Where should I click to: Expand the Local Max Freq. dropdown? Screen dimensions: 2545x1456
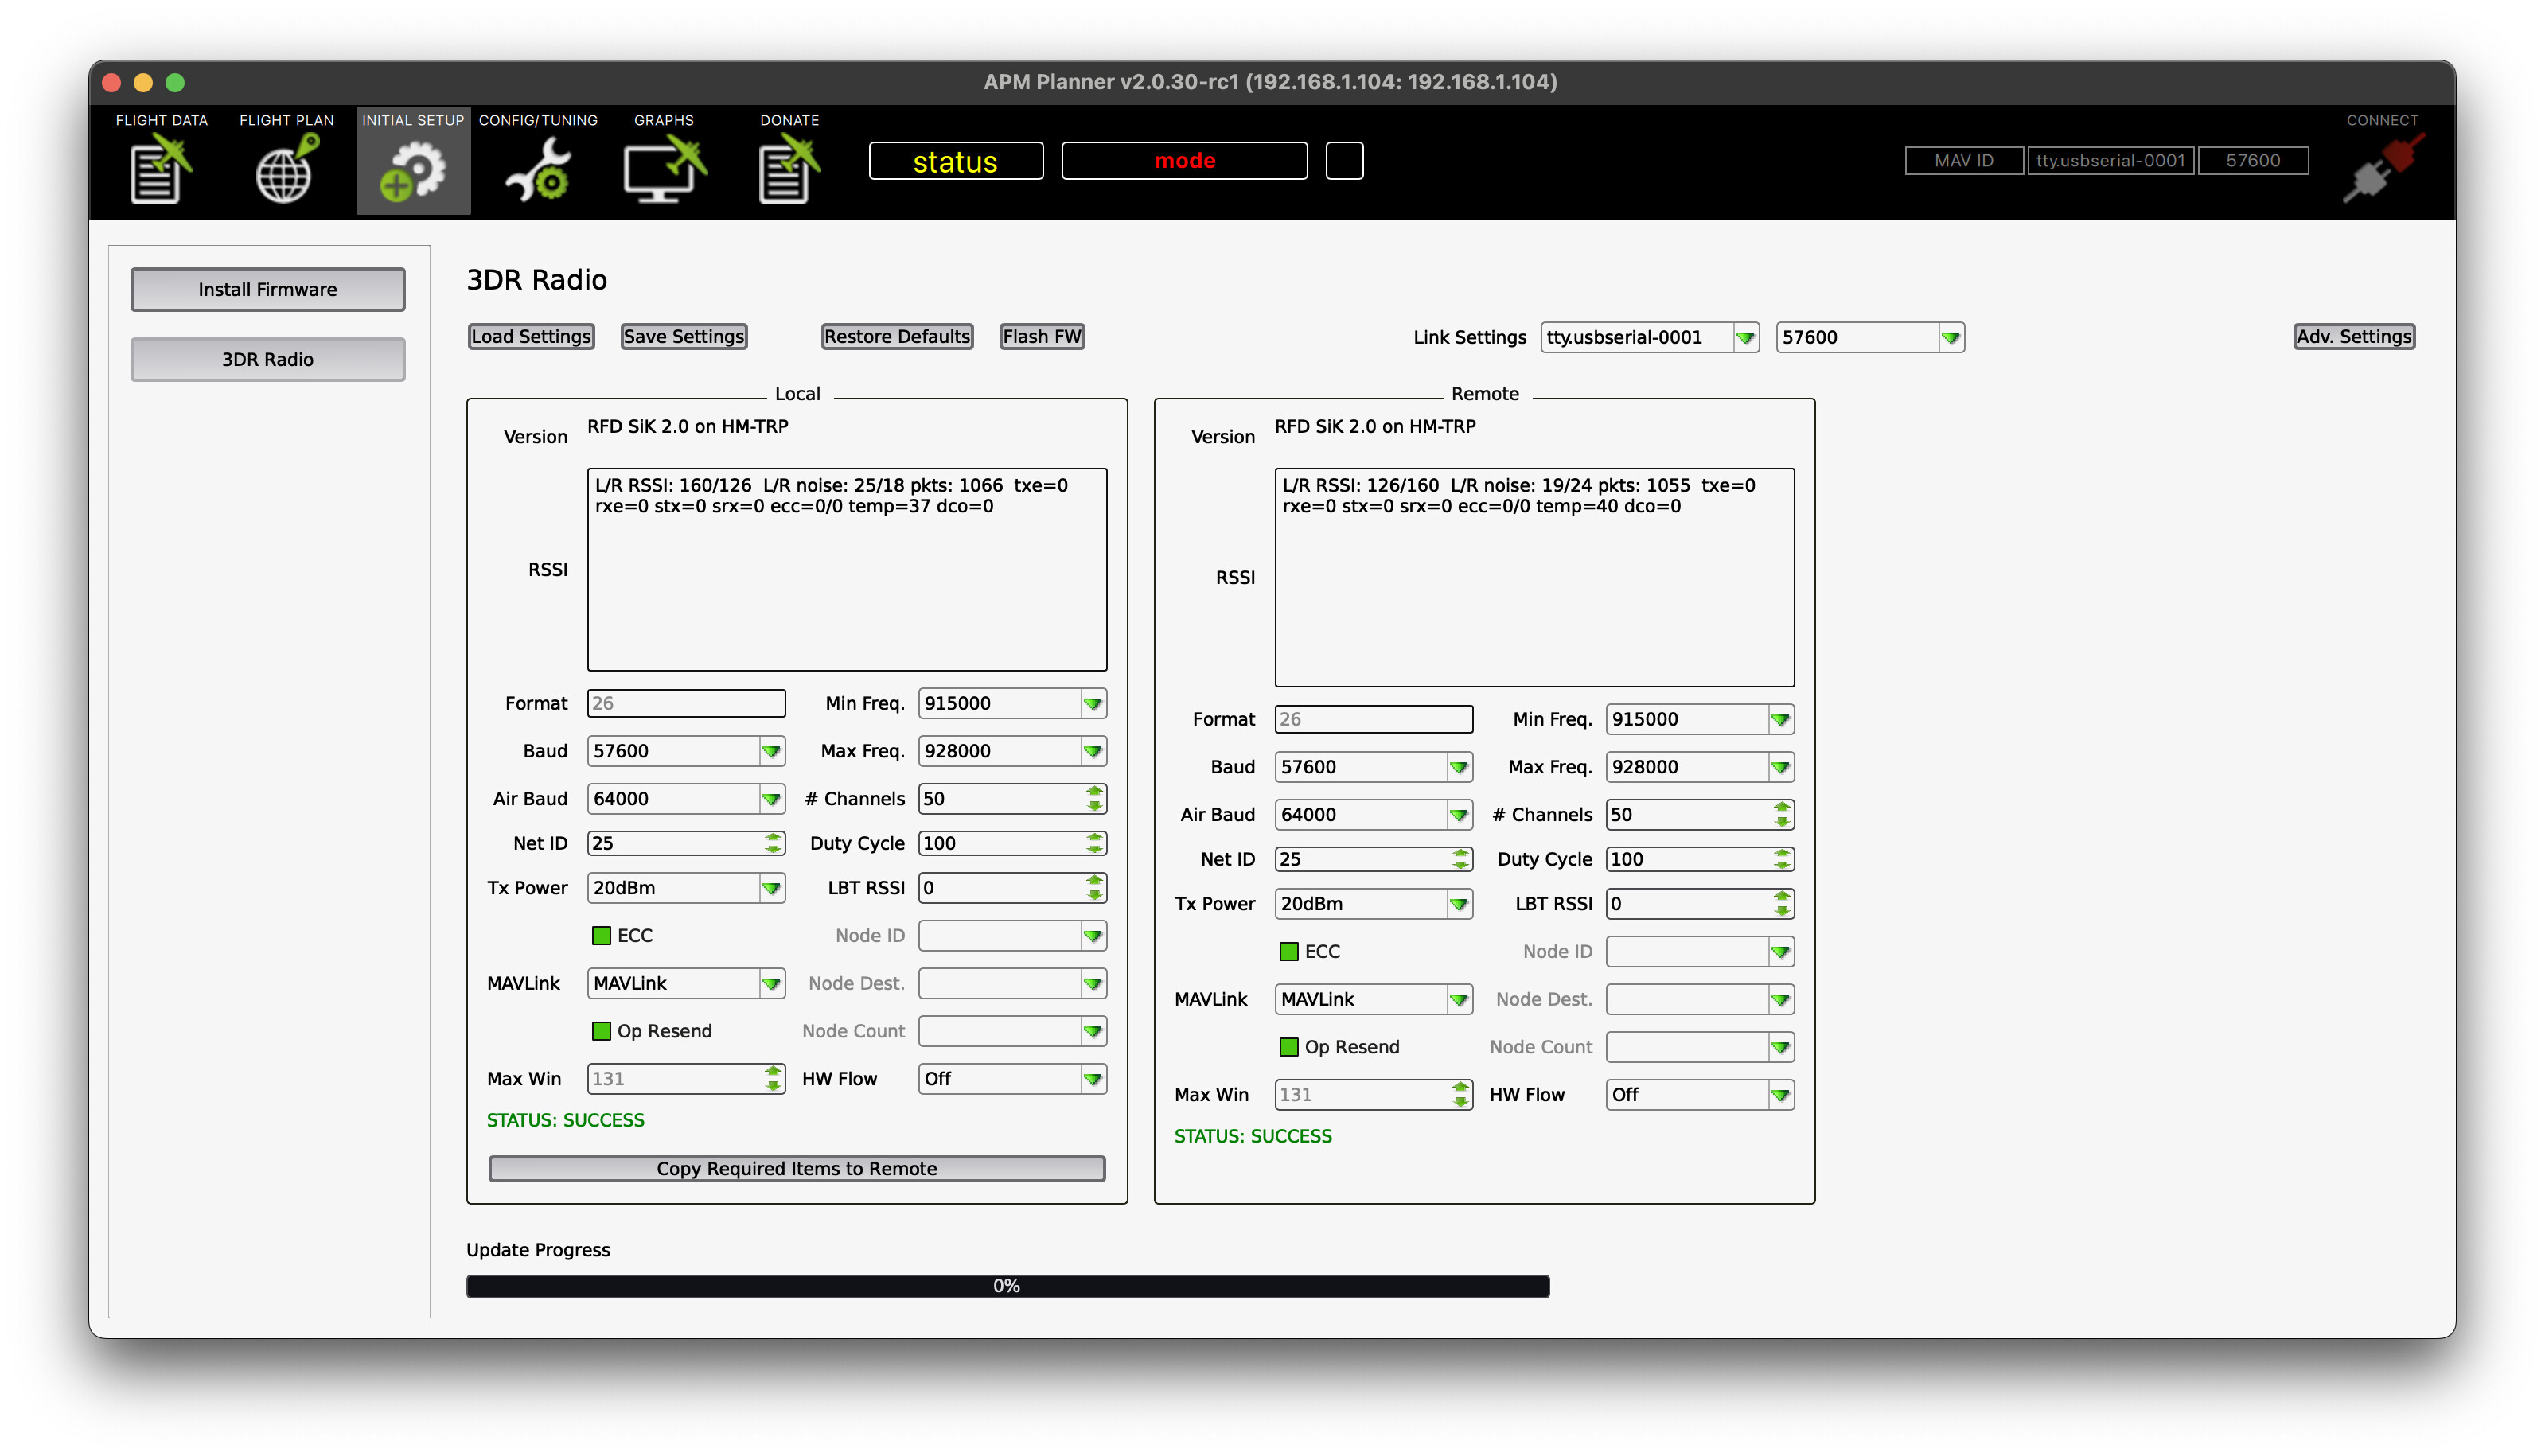coord(1013,751)
